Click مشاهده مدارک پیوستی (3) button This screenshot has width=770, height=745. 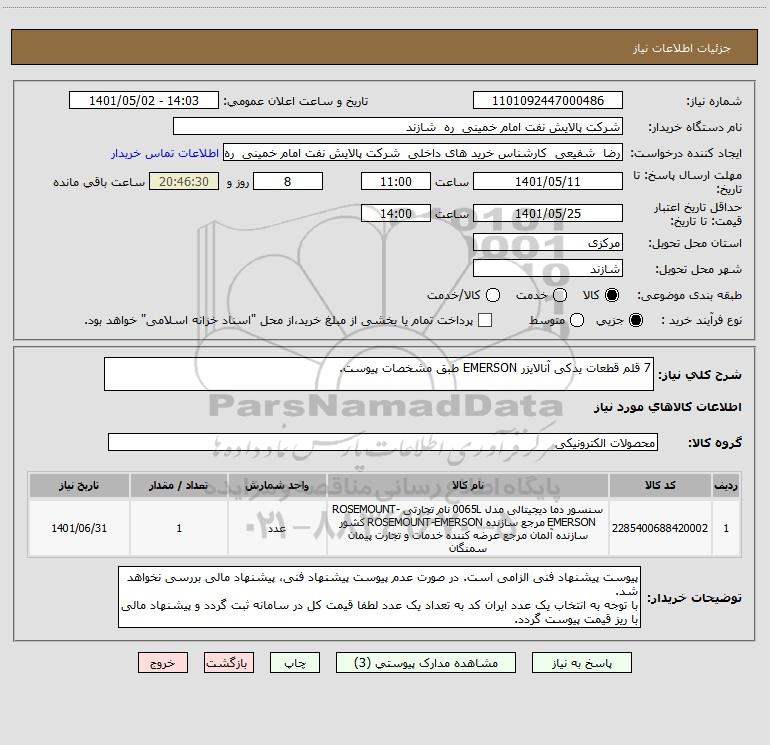(x=426, y=662)
